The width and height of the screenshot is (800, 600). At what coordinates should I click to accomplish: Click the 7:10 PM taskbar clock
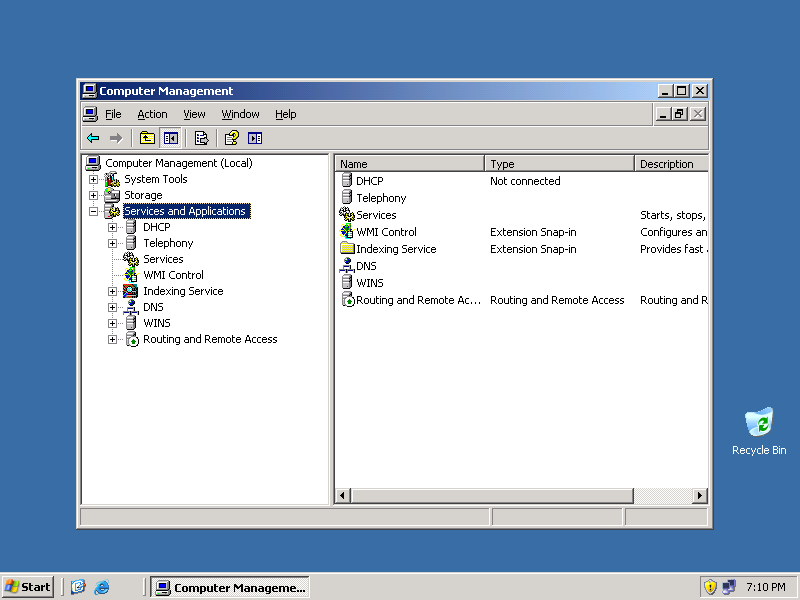[x=765, y=587]
